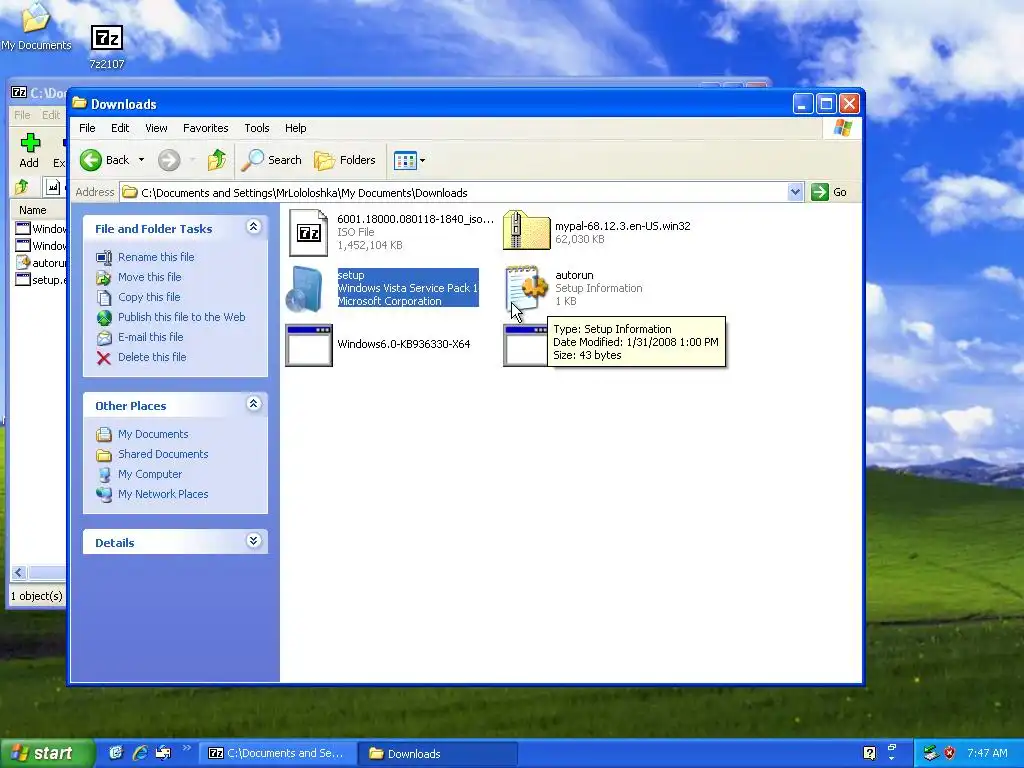
Task: Open My Network Places link
Action: [x=163, y=494]
